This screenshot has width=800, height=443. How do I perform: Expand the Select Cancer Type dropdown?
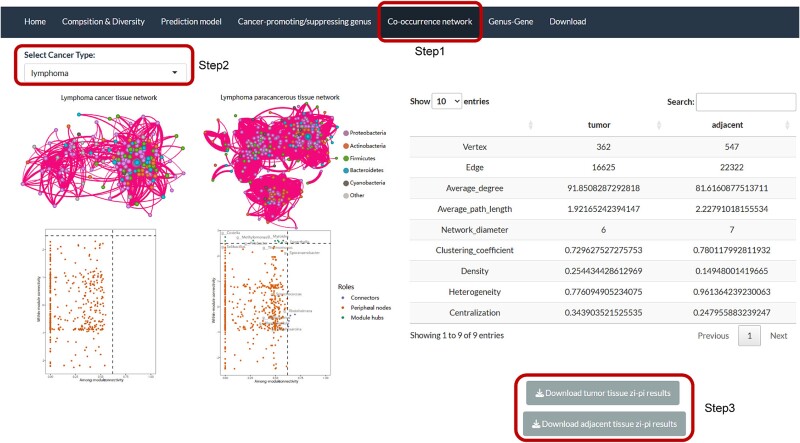[105, 73]
